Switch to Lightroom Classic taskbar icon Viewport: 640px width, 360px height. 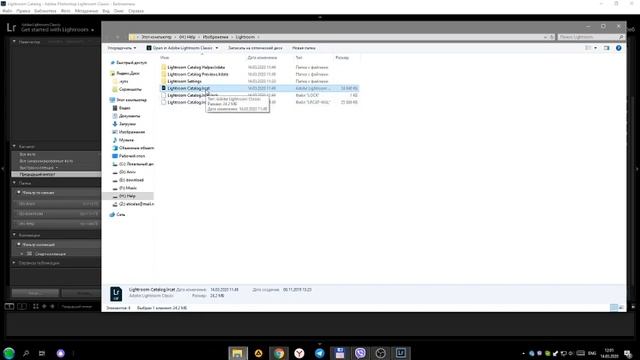pos(401,353)
